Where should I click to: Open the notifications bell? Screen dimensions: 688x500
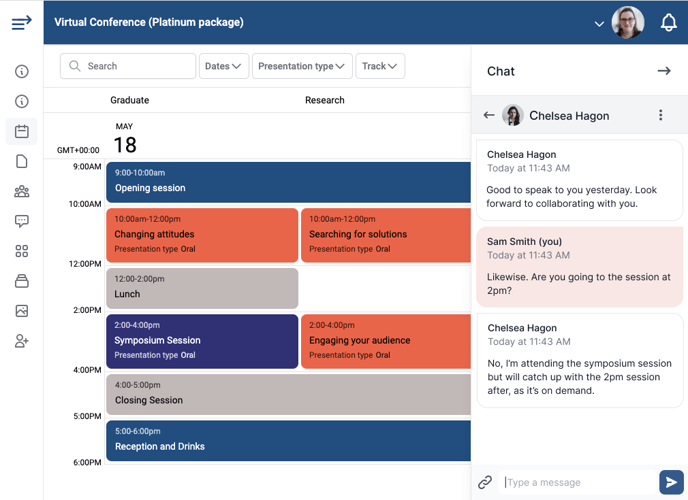pyautogui.click(x=669, y=22)
